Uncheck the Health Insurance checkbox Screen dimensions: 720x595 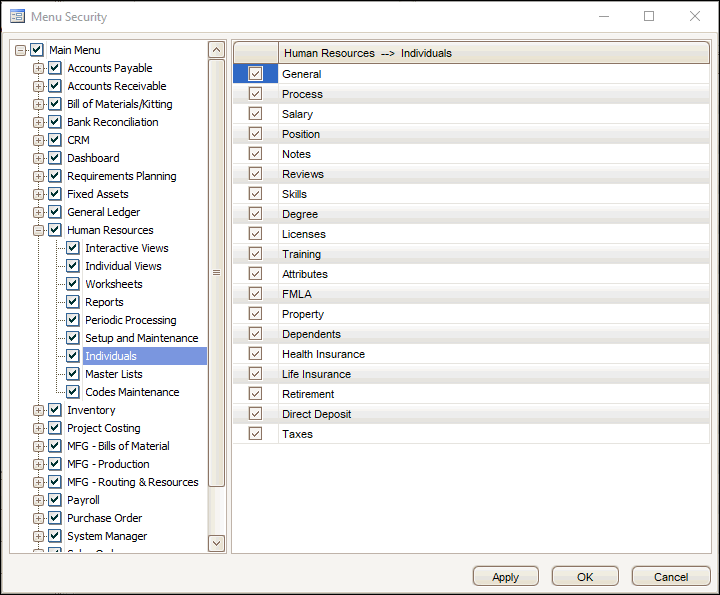coord(255,354)
